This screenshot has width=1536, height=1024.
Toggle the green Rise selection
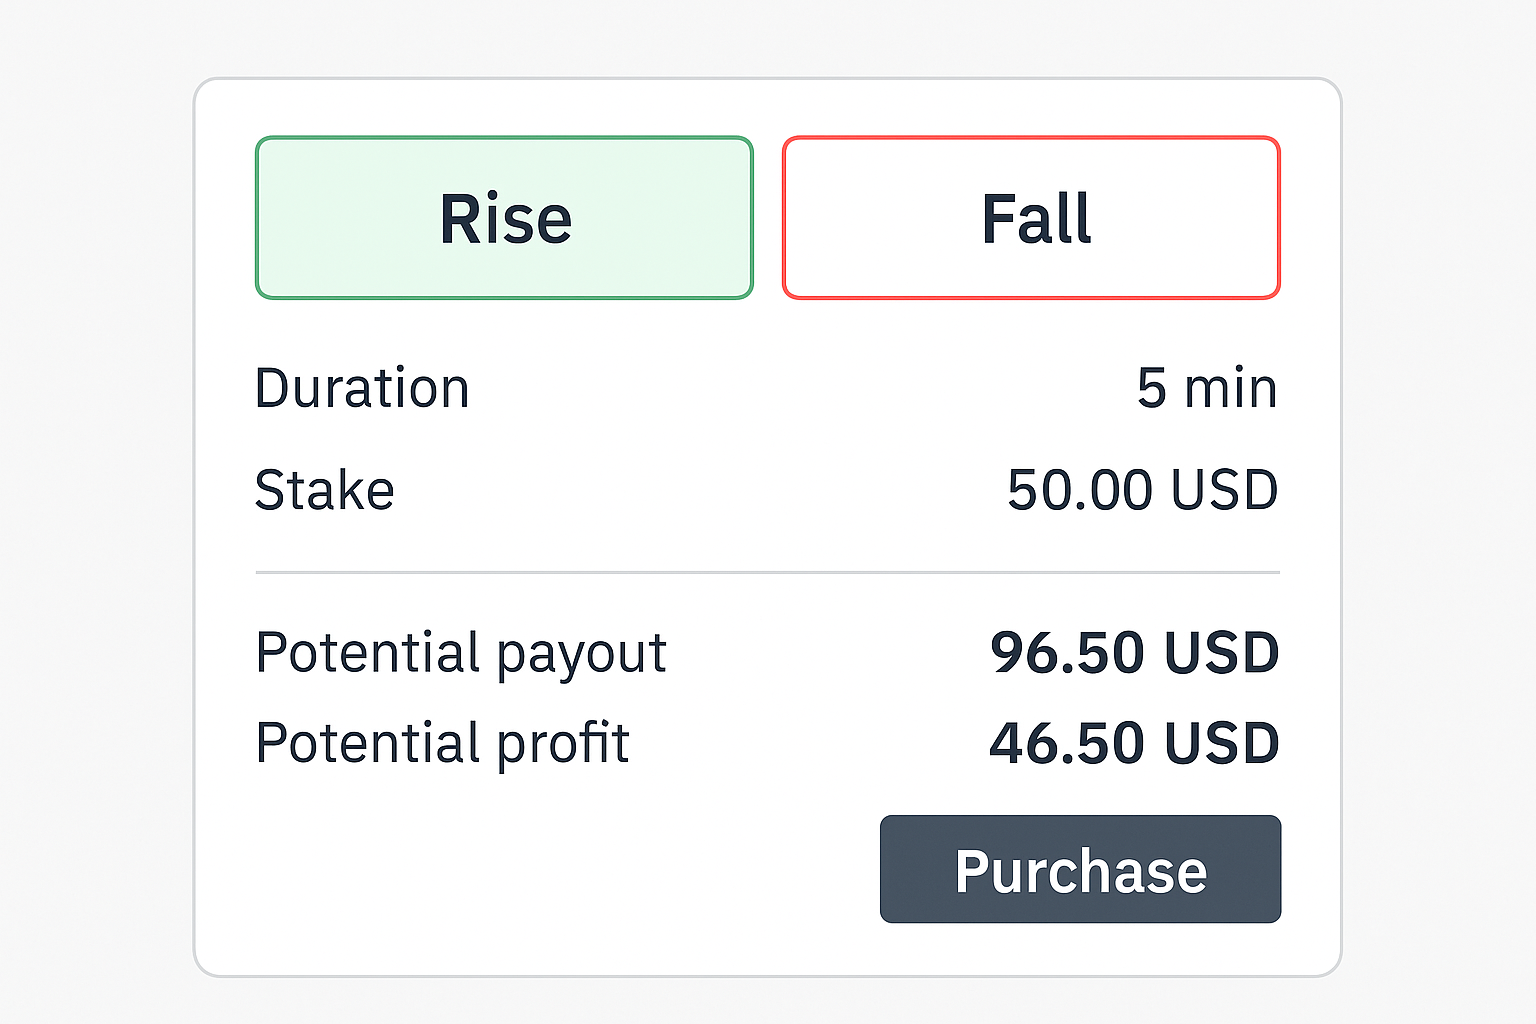(x=504, y=217)
